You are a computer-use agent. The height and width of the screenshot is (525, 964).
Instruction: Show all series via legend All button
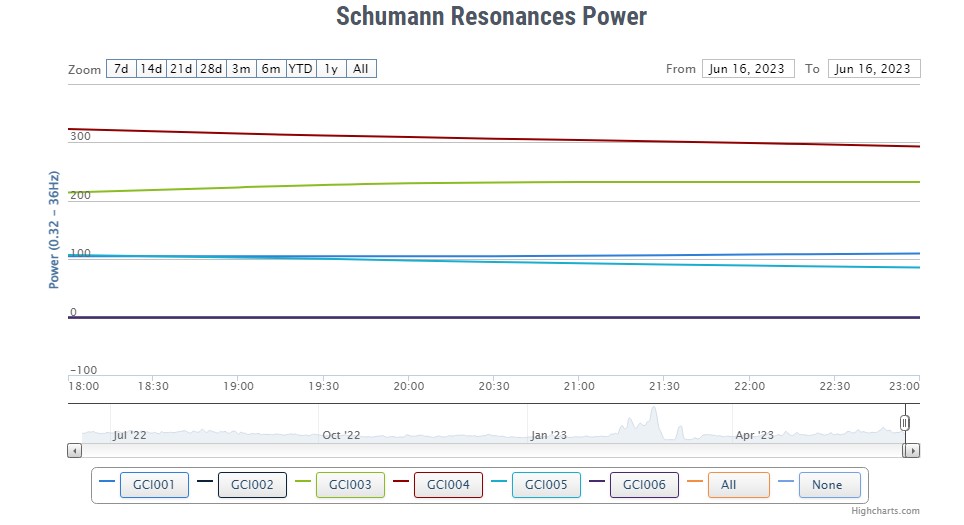click(738, 485)
